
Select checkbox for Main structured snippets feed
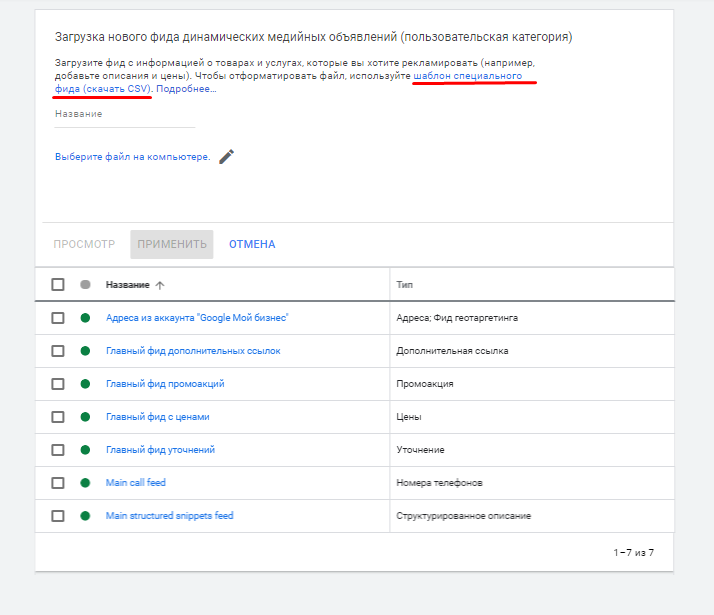[58, 516]
